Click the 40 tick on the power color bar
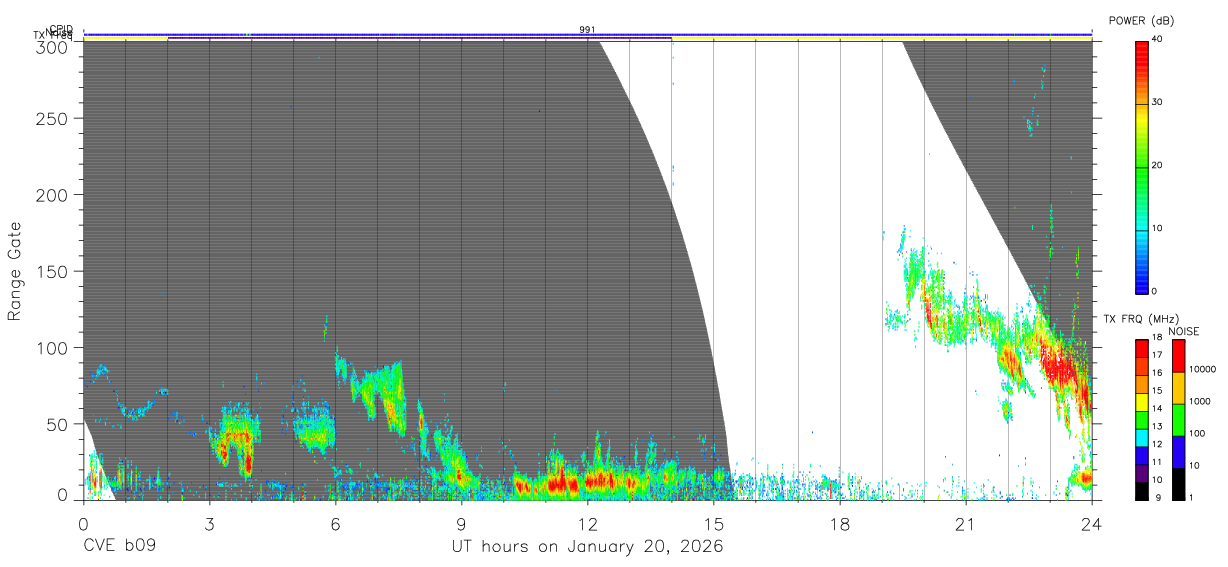This screenshot has width=1228, height=567. [x=1158, y=39]
